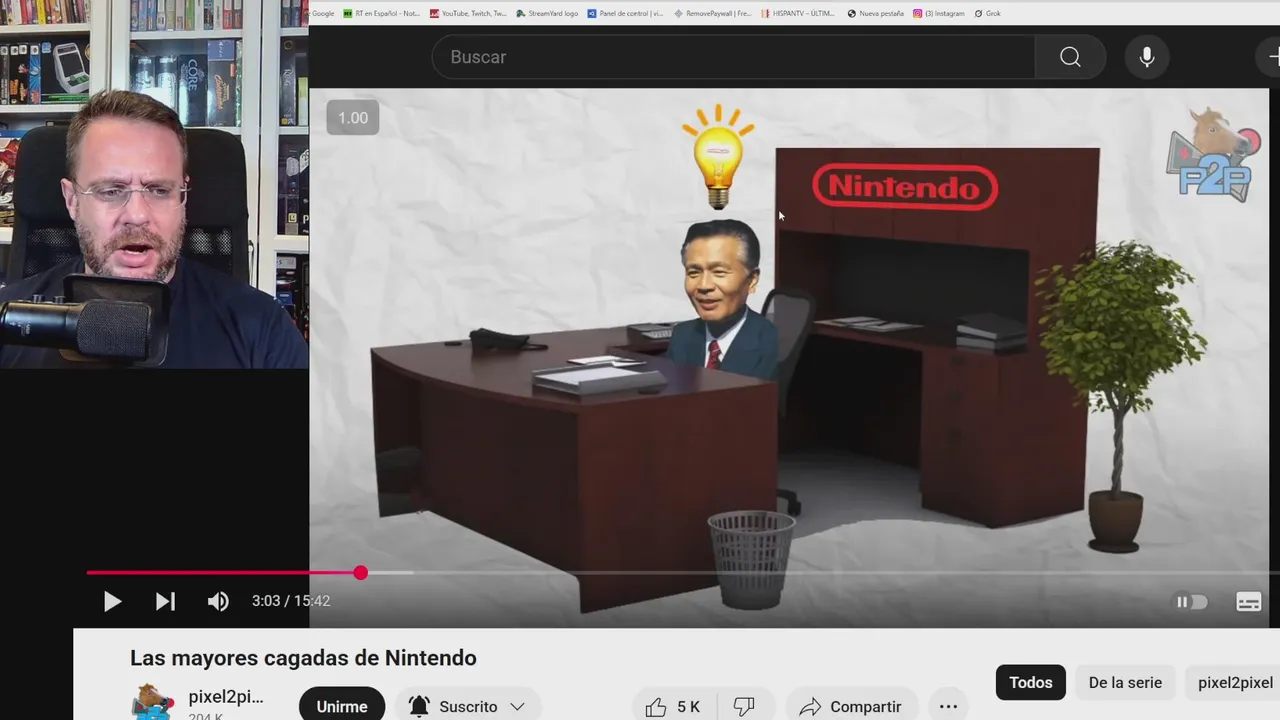Select the Todos filter chip

point(1031,683)
